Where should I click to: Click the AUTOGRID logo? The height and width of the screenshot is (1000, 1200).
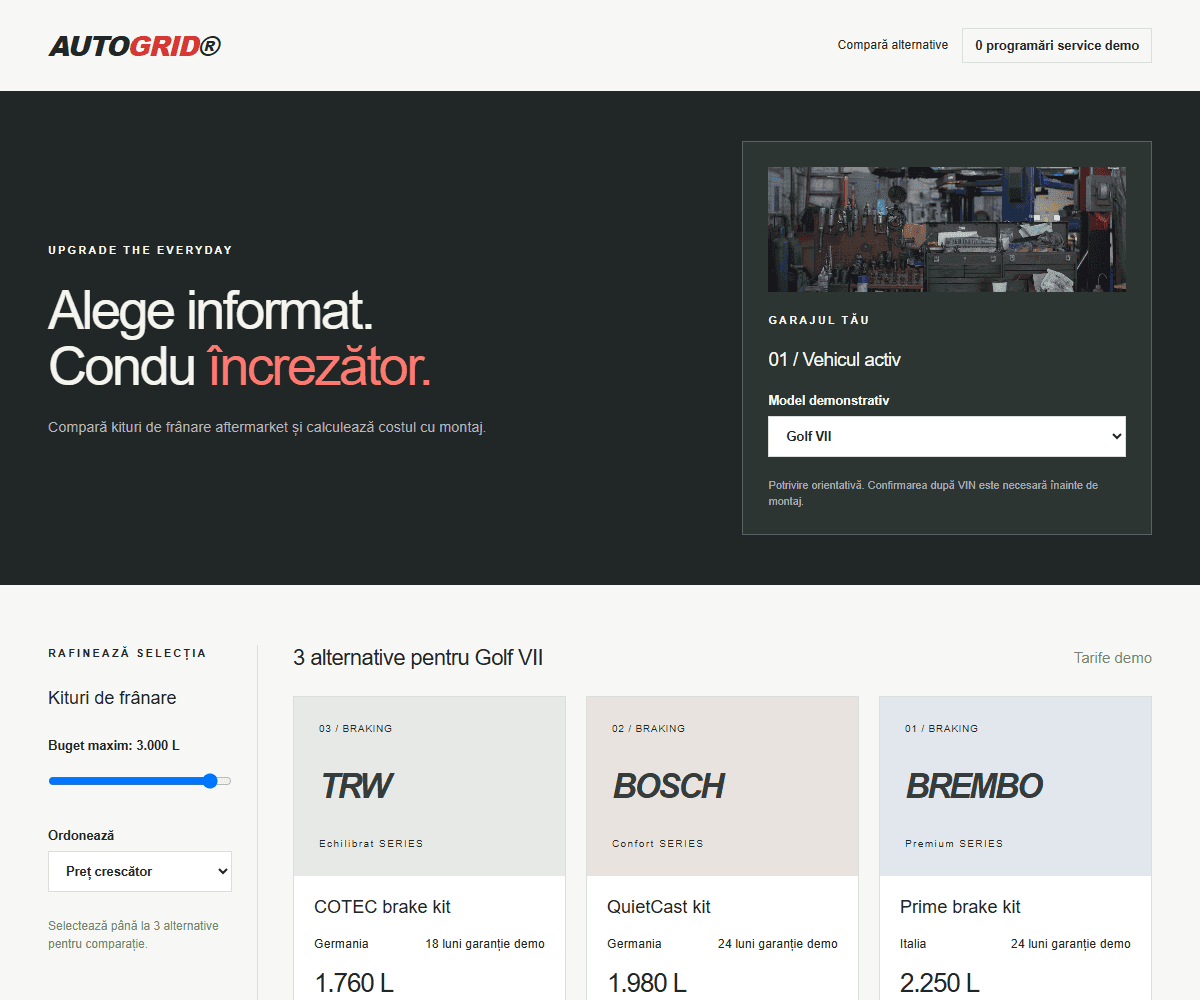[135, 46]
